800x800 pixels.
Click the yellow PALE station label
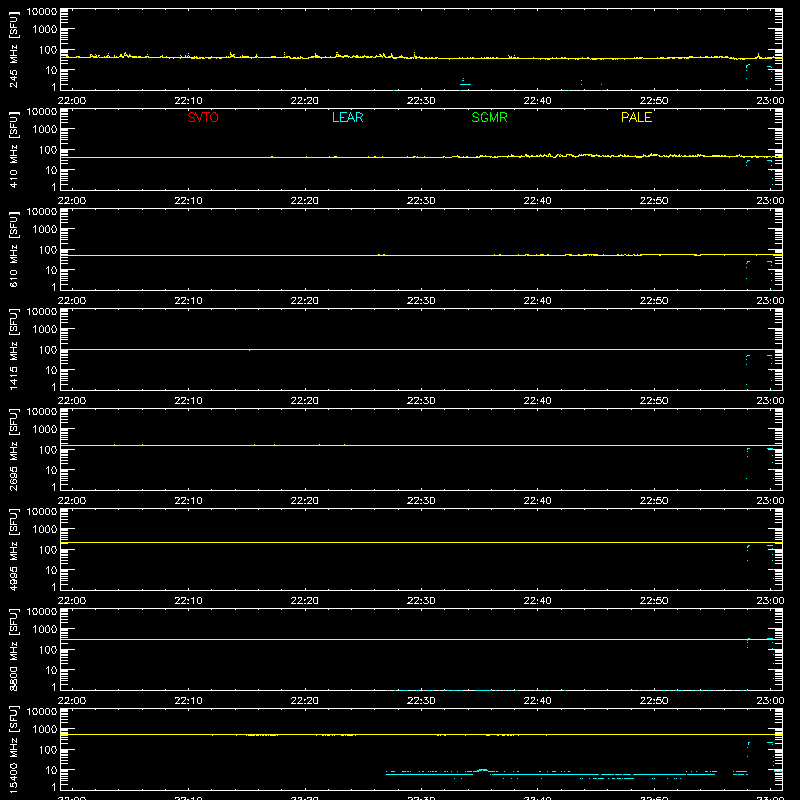(636, 117)
